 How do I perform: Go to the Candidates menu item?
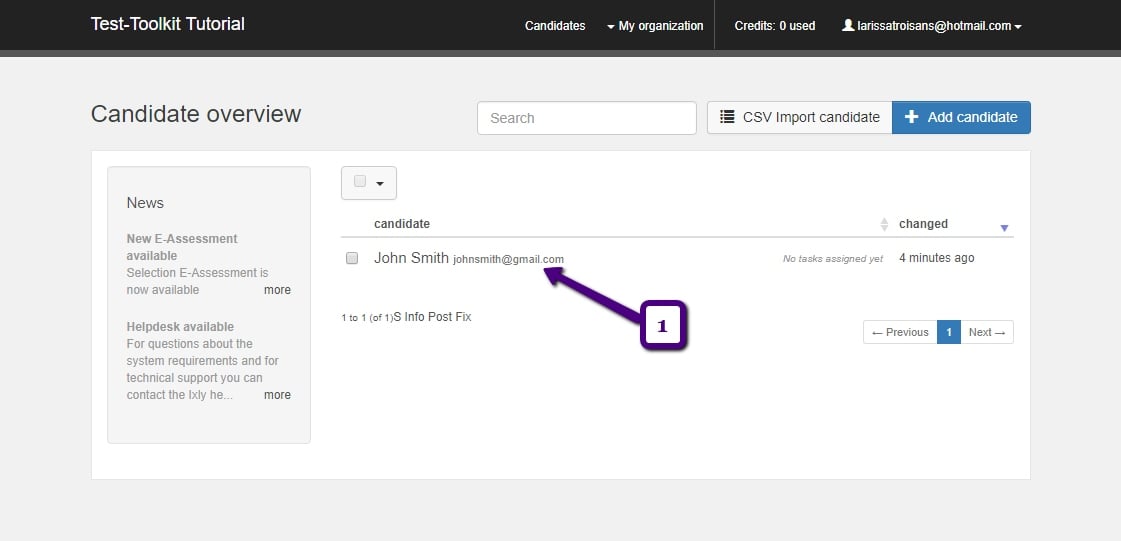point(555,26)
